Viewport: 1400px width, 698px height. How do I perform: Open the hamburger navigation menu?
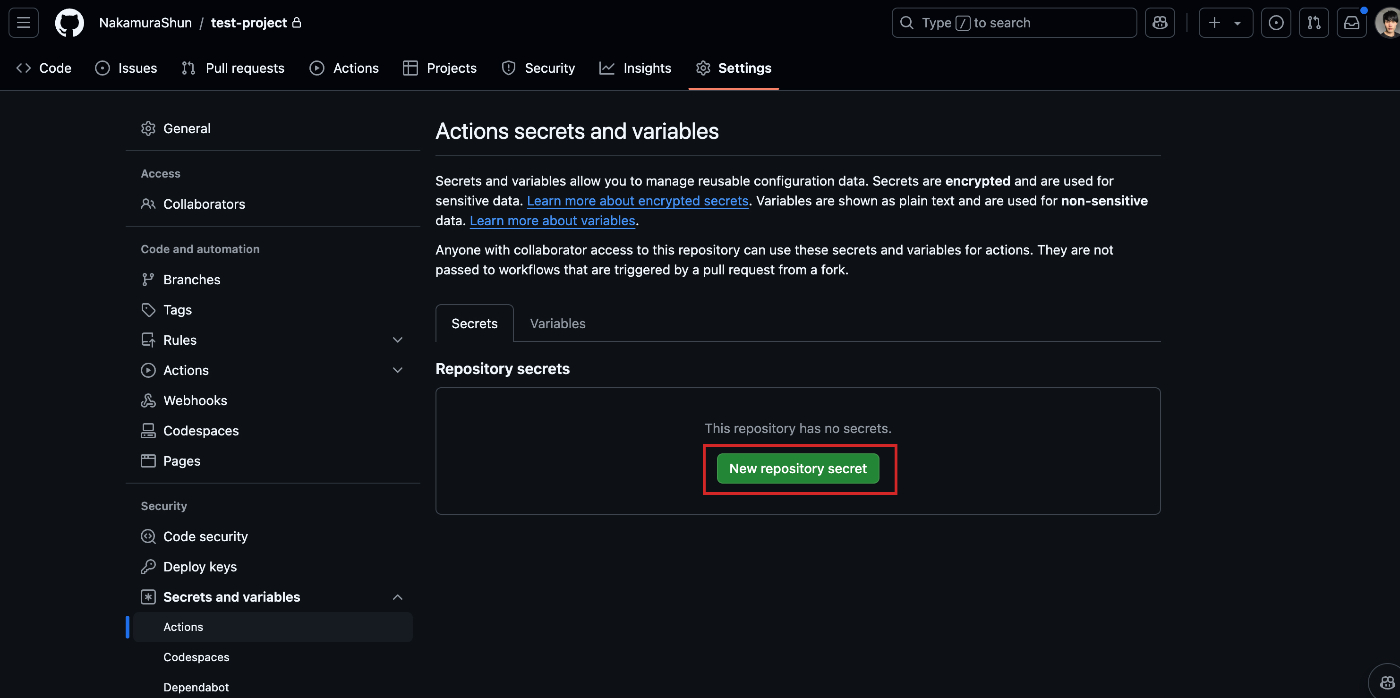pyautogui.click(x=23, y=22)
